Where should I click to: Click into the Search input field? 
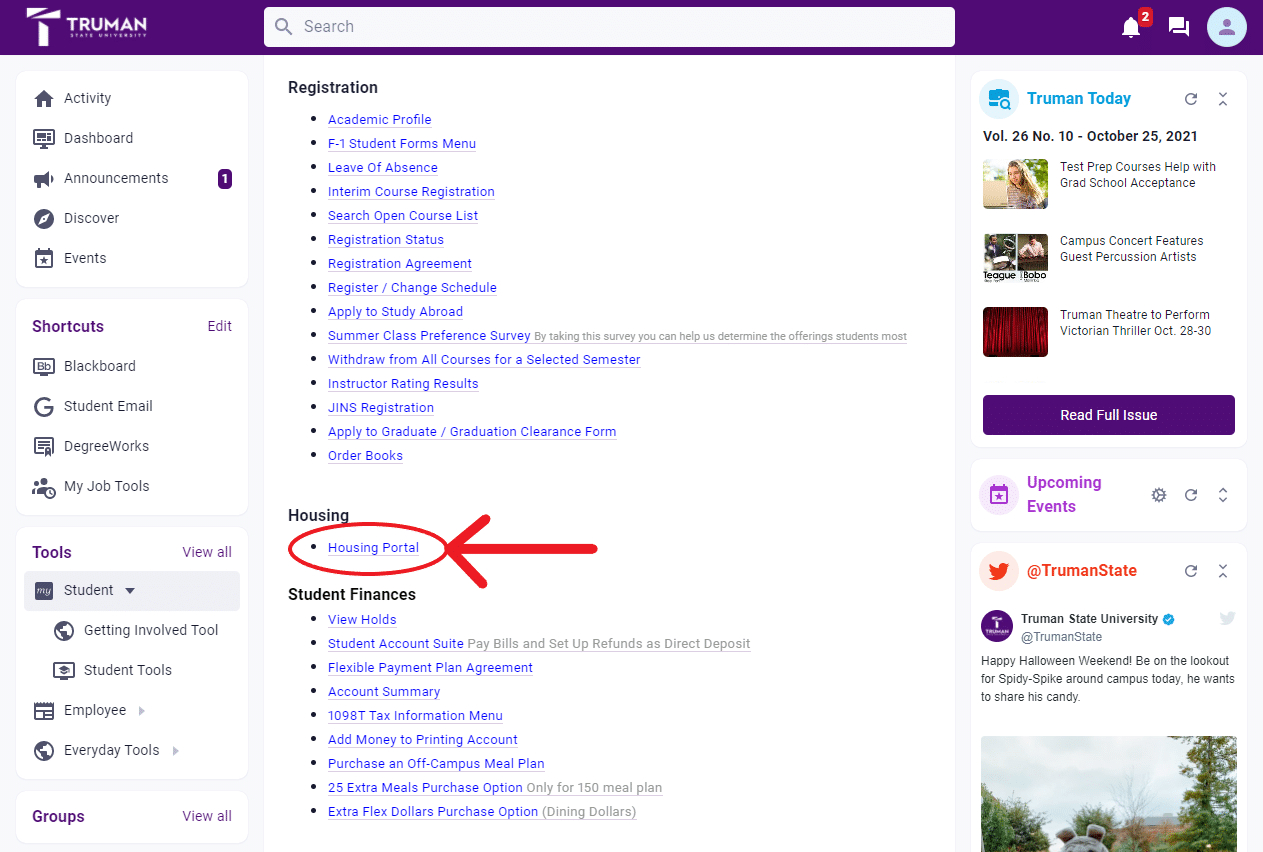609,27
